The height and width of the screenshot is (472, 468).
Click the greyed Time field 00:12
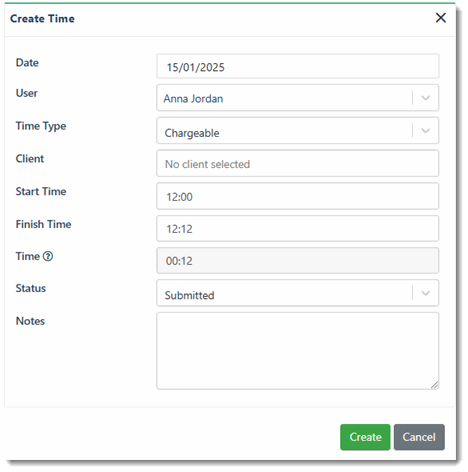(x=298, y=260)
